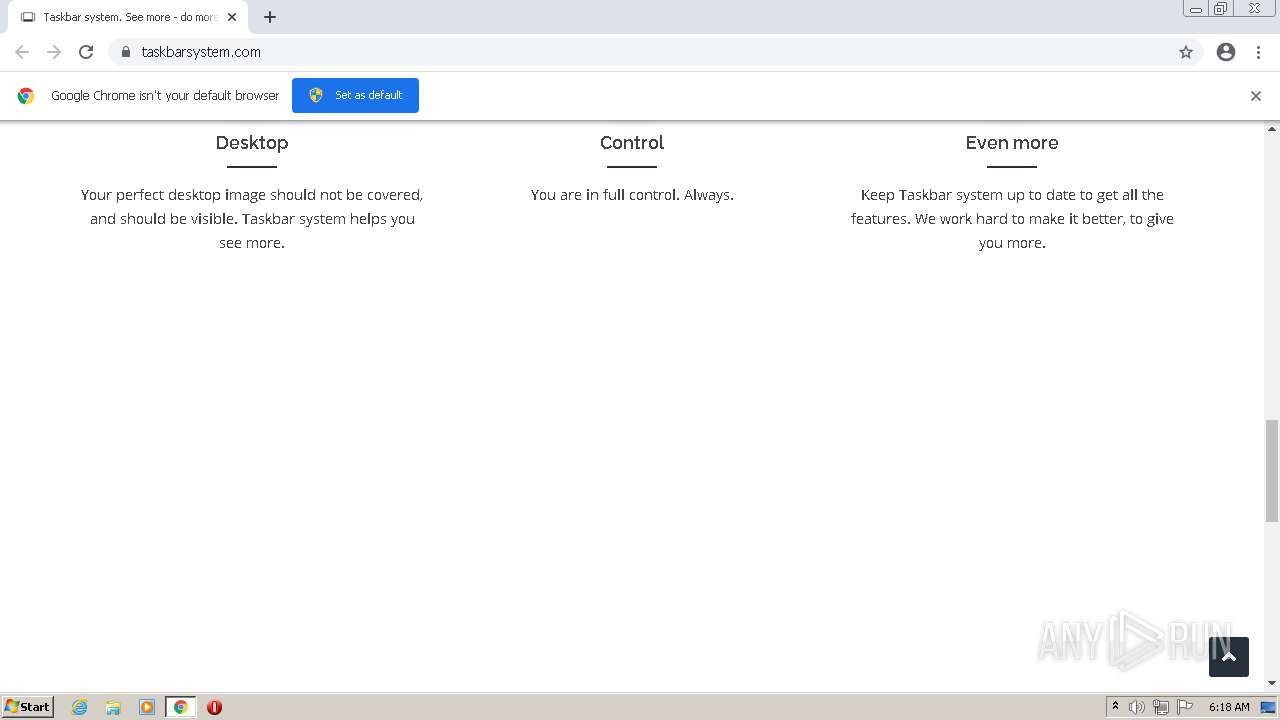Set Chrome as default browser
The width and height of the screenshot is (1280, 720).
click(355, 95)
